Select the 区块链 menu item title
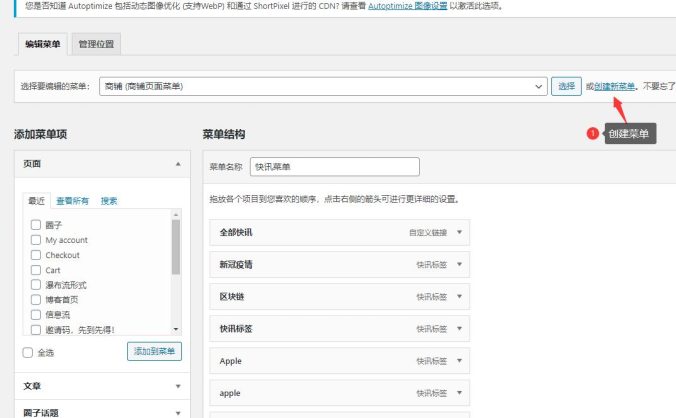Viewport: 676px width, 418px height. click(232, 296)
